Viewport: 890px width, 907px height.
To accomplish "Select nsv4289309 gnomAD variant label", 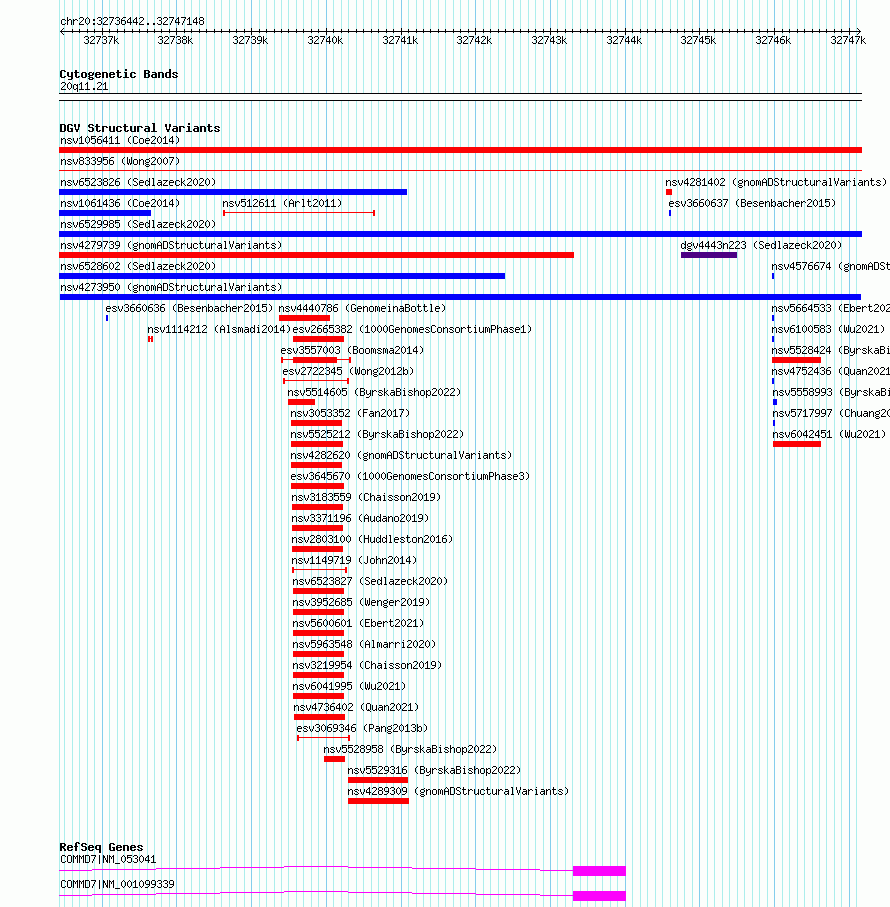I will [458, 791].
